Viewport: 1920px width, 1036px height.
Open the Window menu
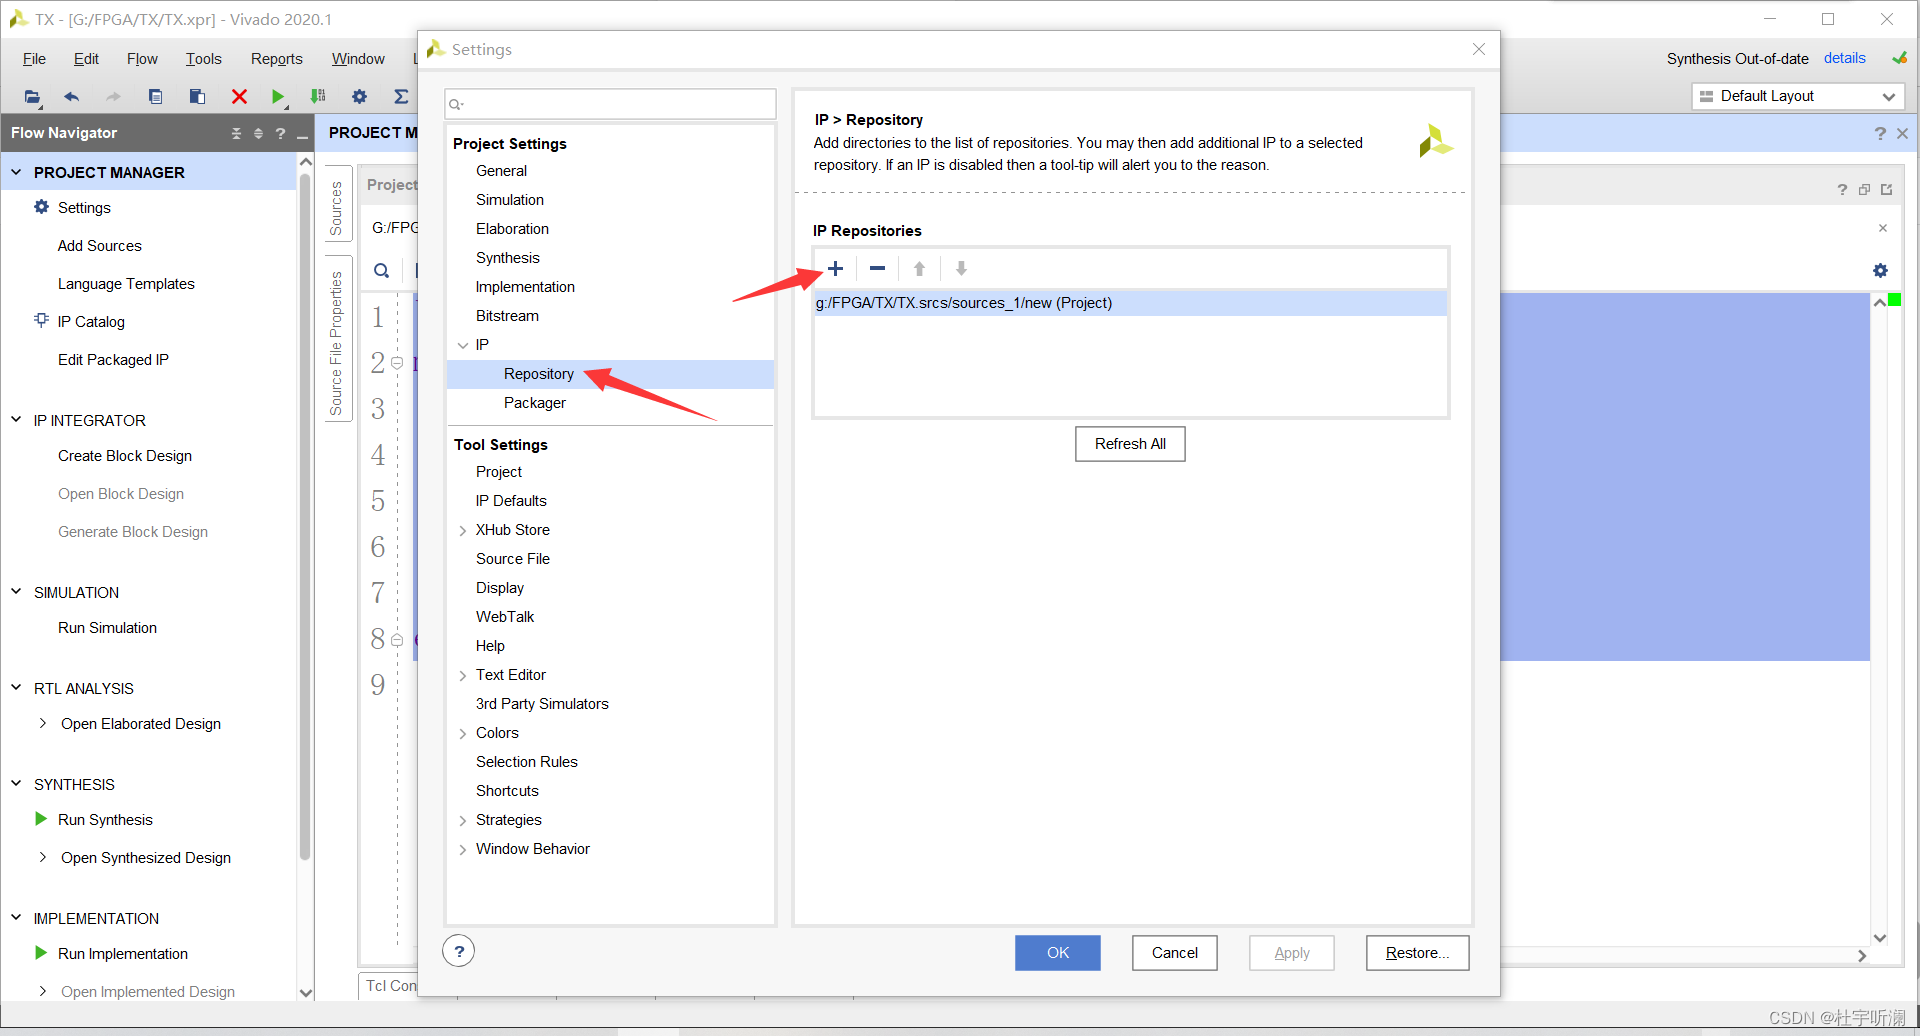(358, 59)
